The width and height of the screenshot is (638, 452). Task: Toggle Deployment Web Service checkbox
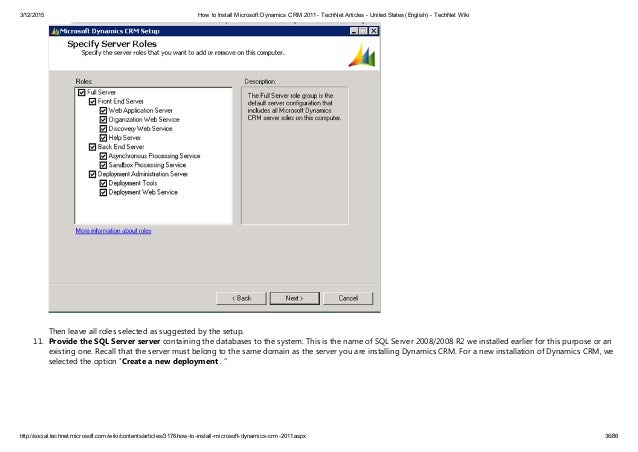[x=103, y=192]
